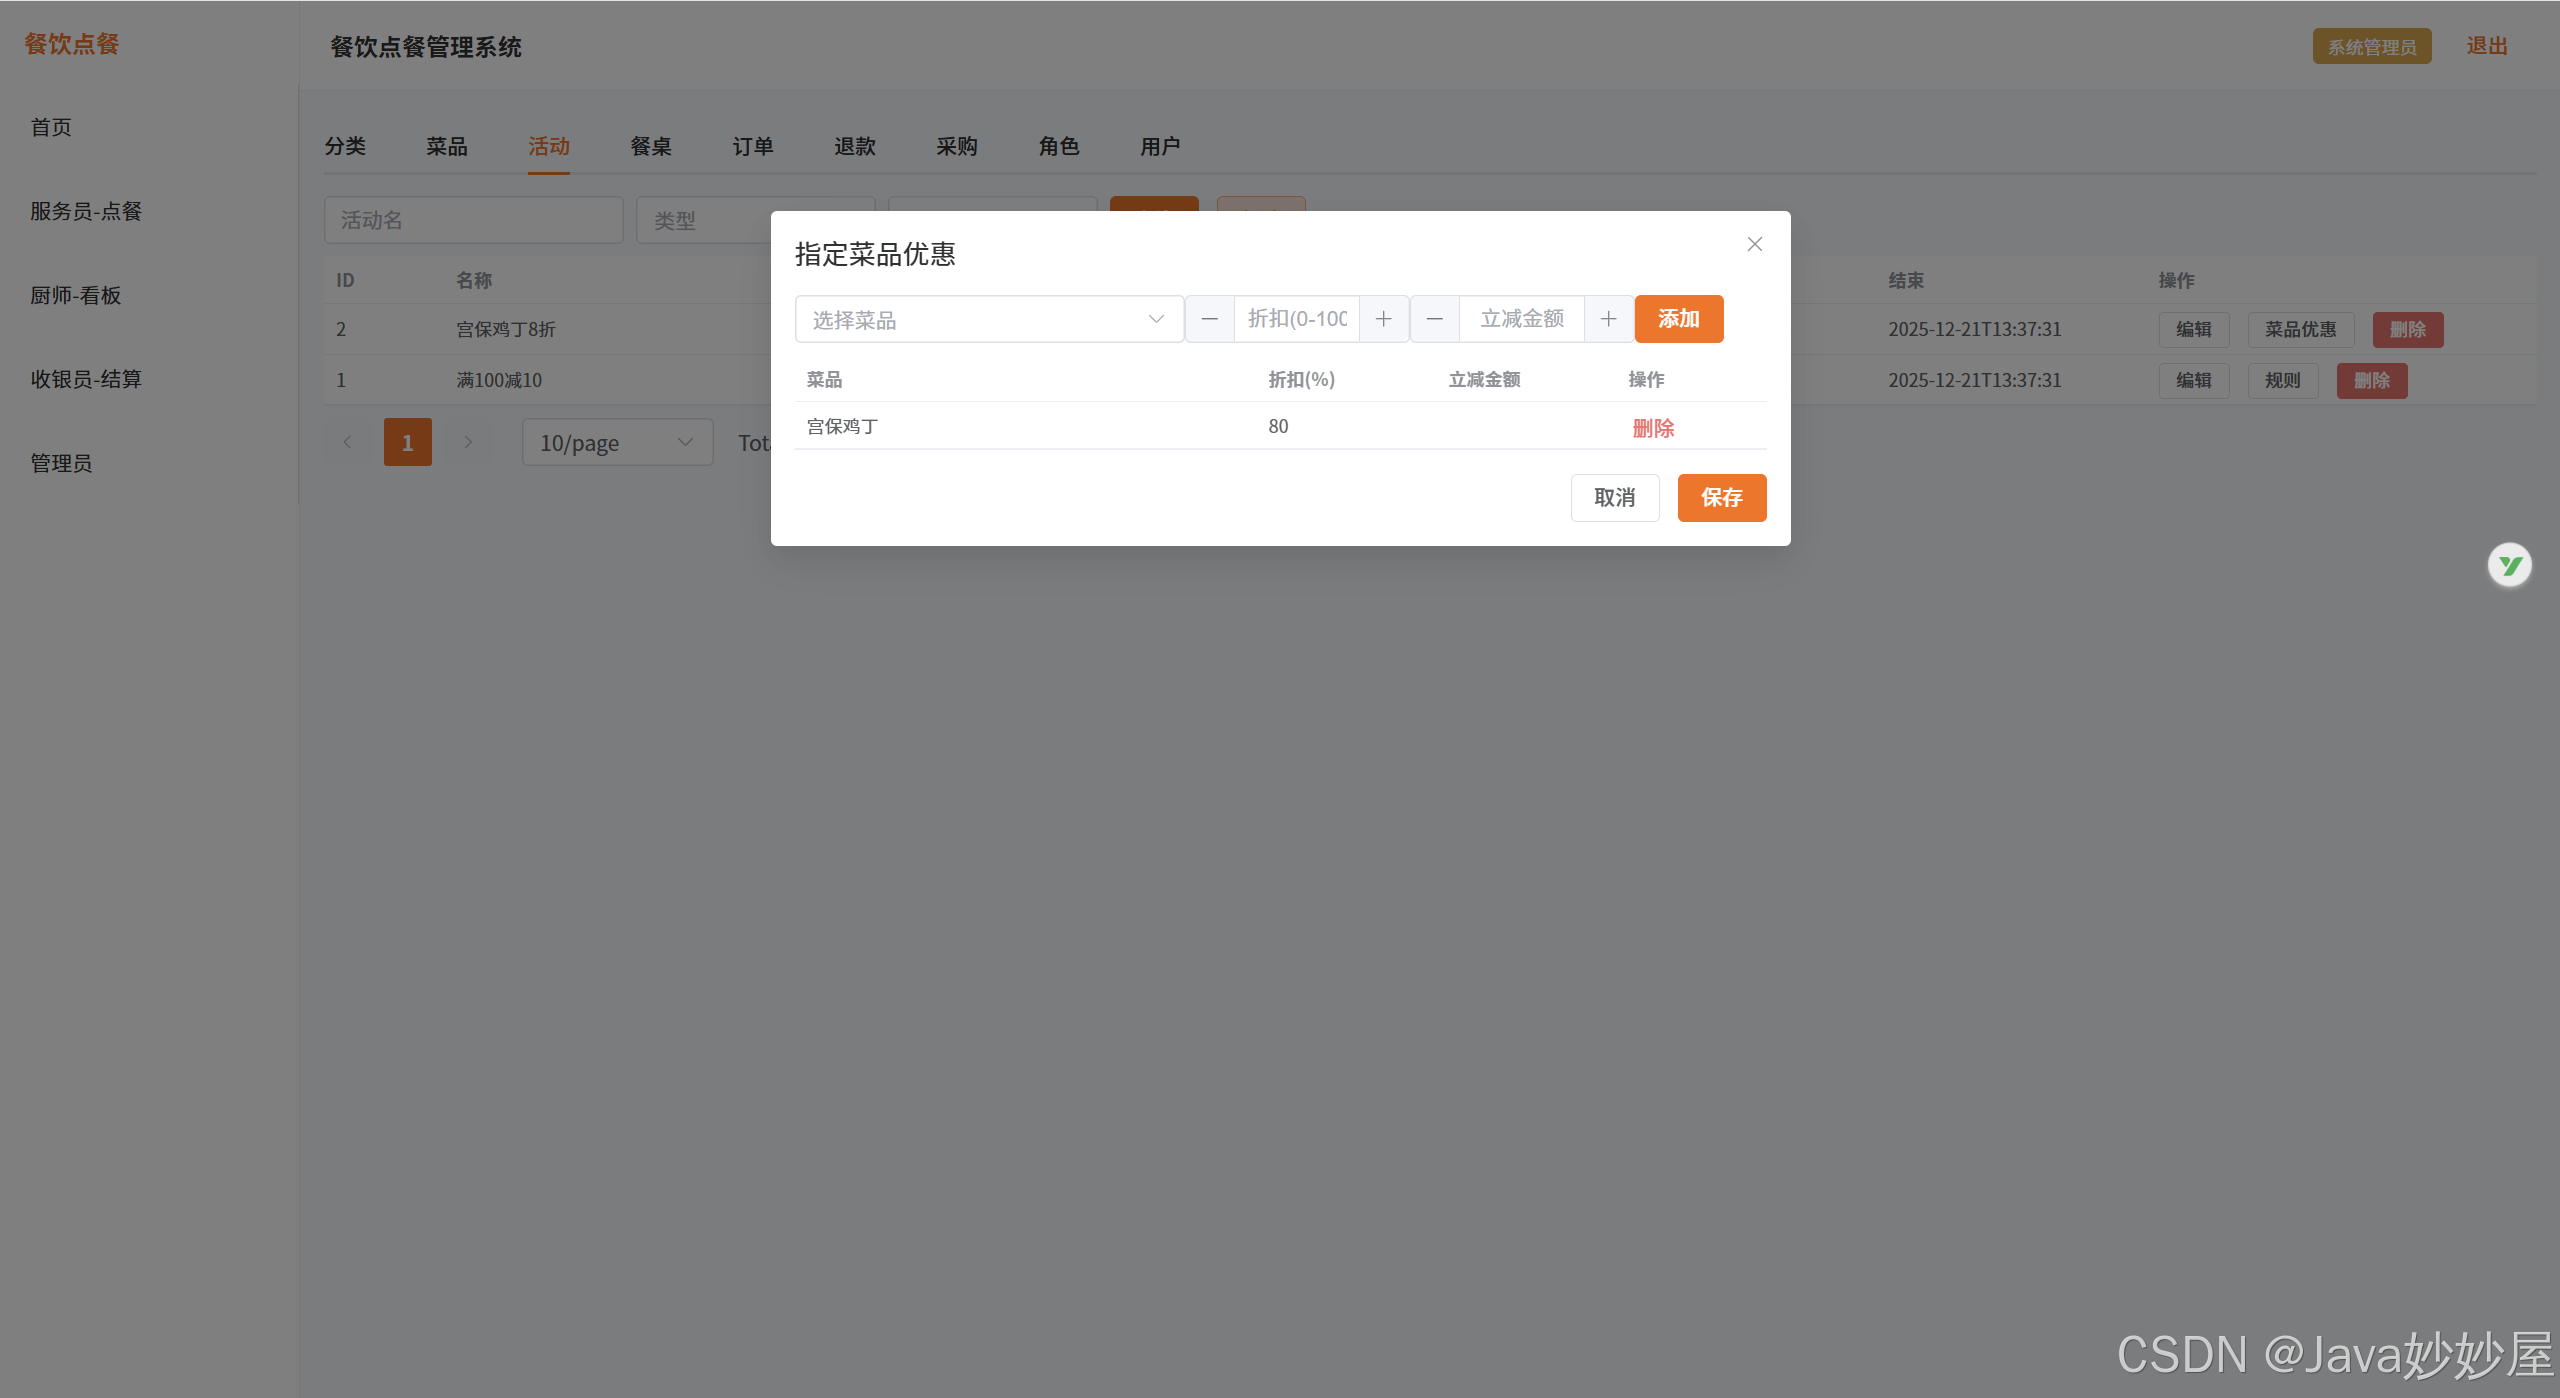The height and width of the screenshot is (1398, 2560).
Task: Click 退出 to log out
Action: click(x=2486, y=46)
